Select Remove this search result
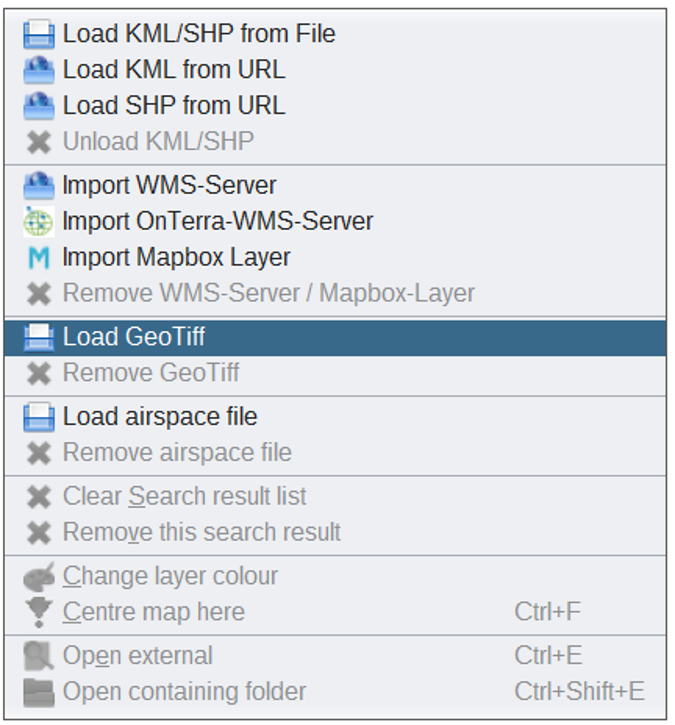675x725 pixels. pos(335,533)
